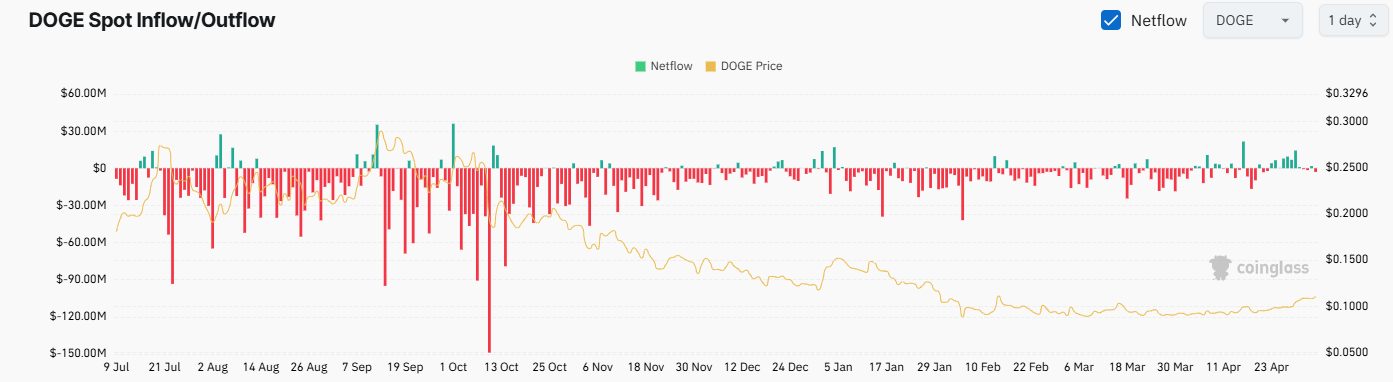Click the 6 Nov date label
Image resolution: width=1393 pixels, height=382 pixels.
pos(597,368)
